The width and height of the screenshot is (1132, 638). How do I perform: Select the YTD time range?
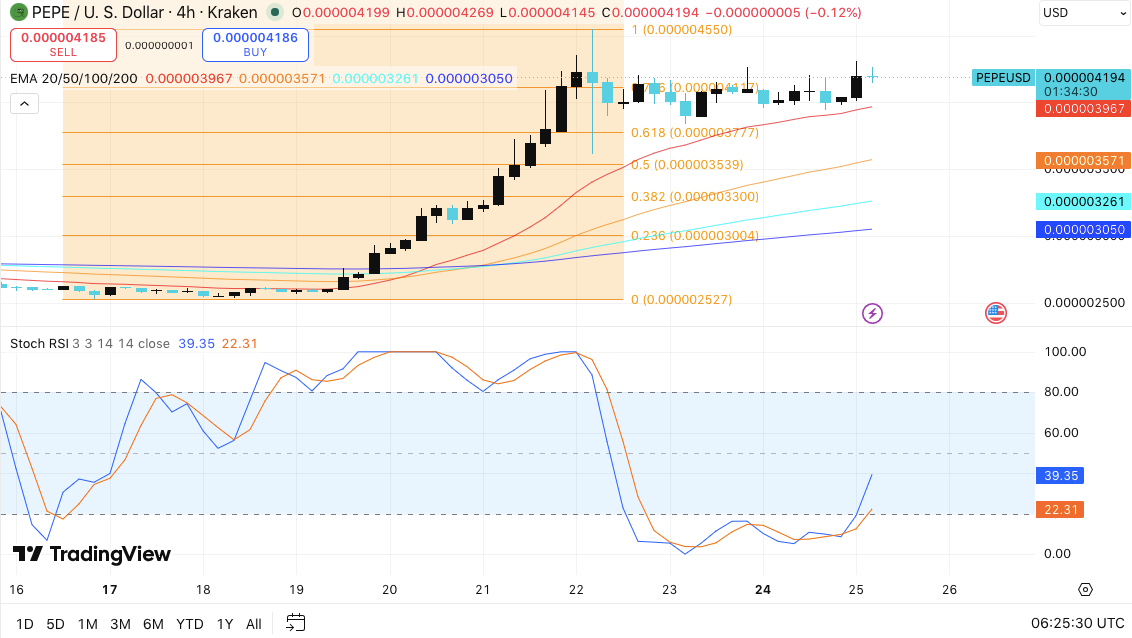190,624
